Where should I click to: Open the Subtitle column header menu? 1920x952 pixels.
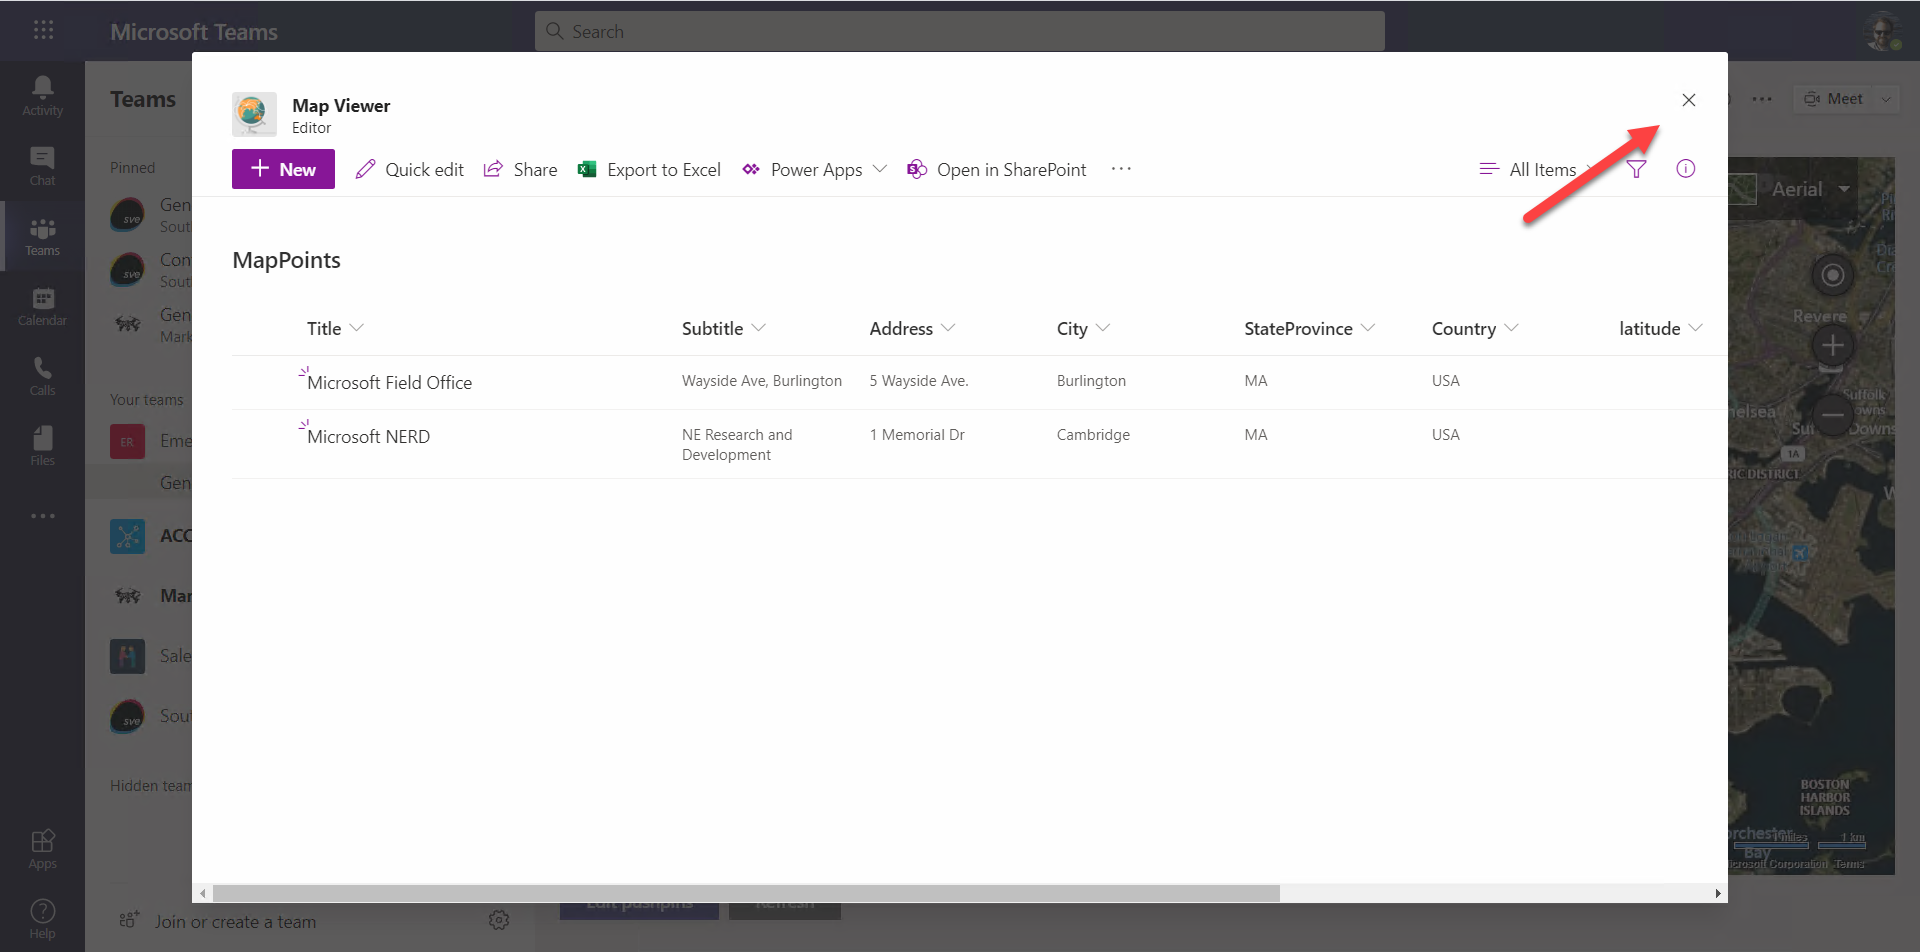(724, 328)
